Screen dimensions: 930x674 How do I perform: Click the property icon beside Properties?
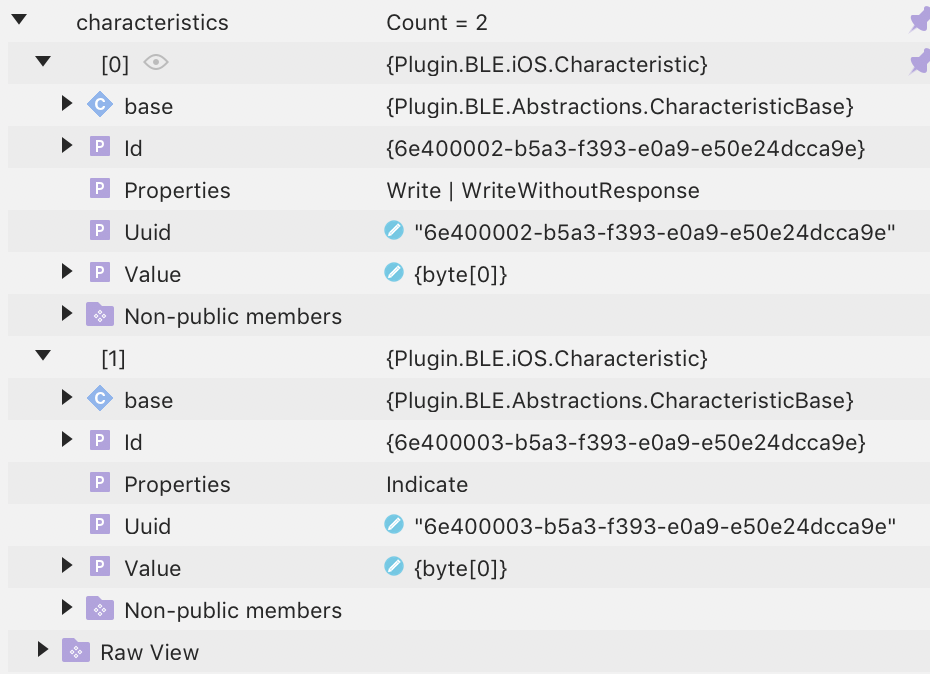click(x=99, y=190)
